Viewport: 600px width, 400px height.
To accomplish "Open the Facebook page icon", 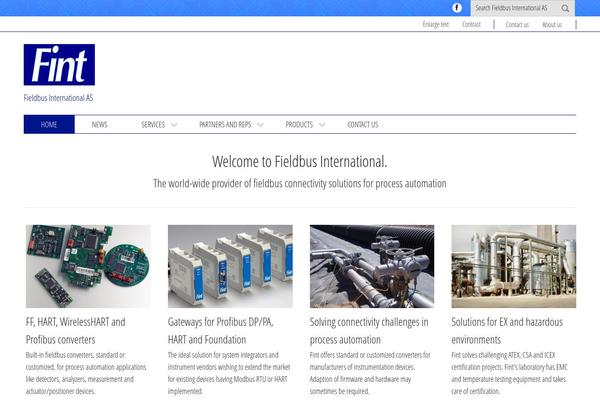I will (457, 8).
